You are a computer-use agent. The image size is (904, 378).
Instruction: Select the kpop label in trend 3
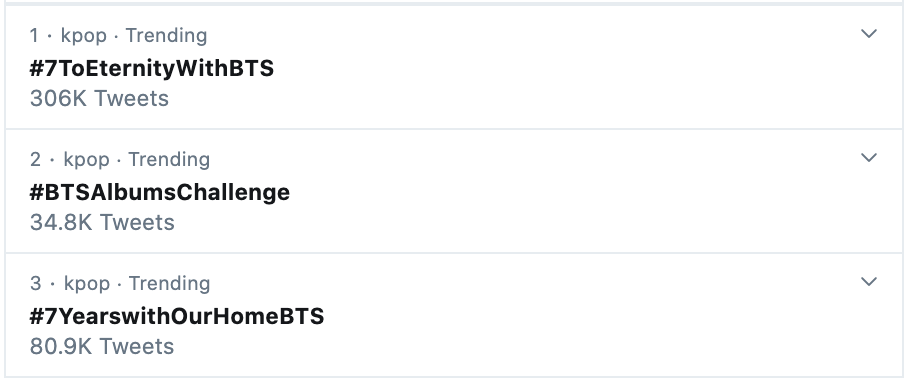tap(86, 284)
